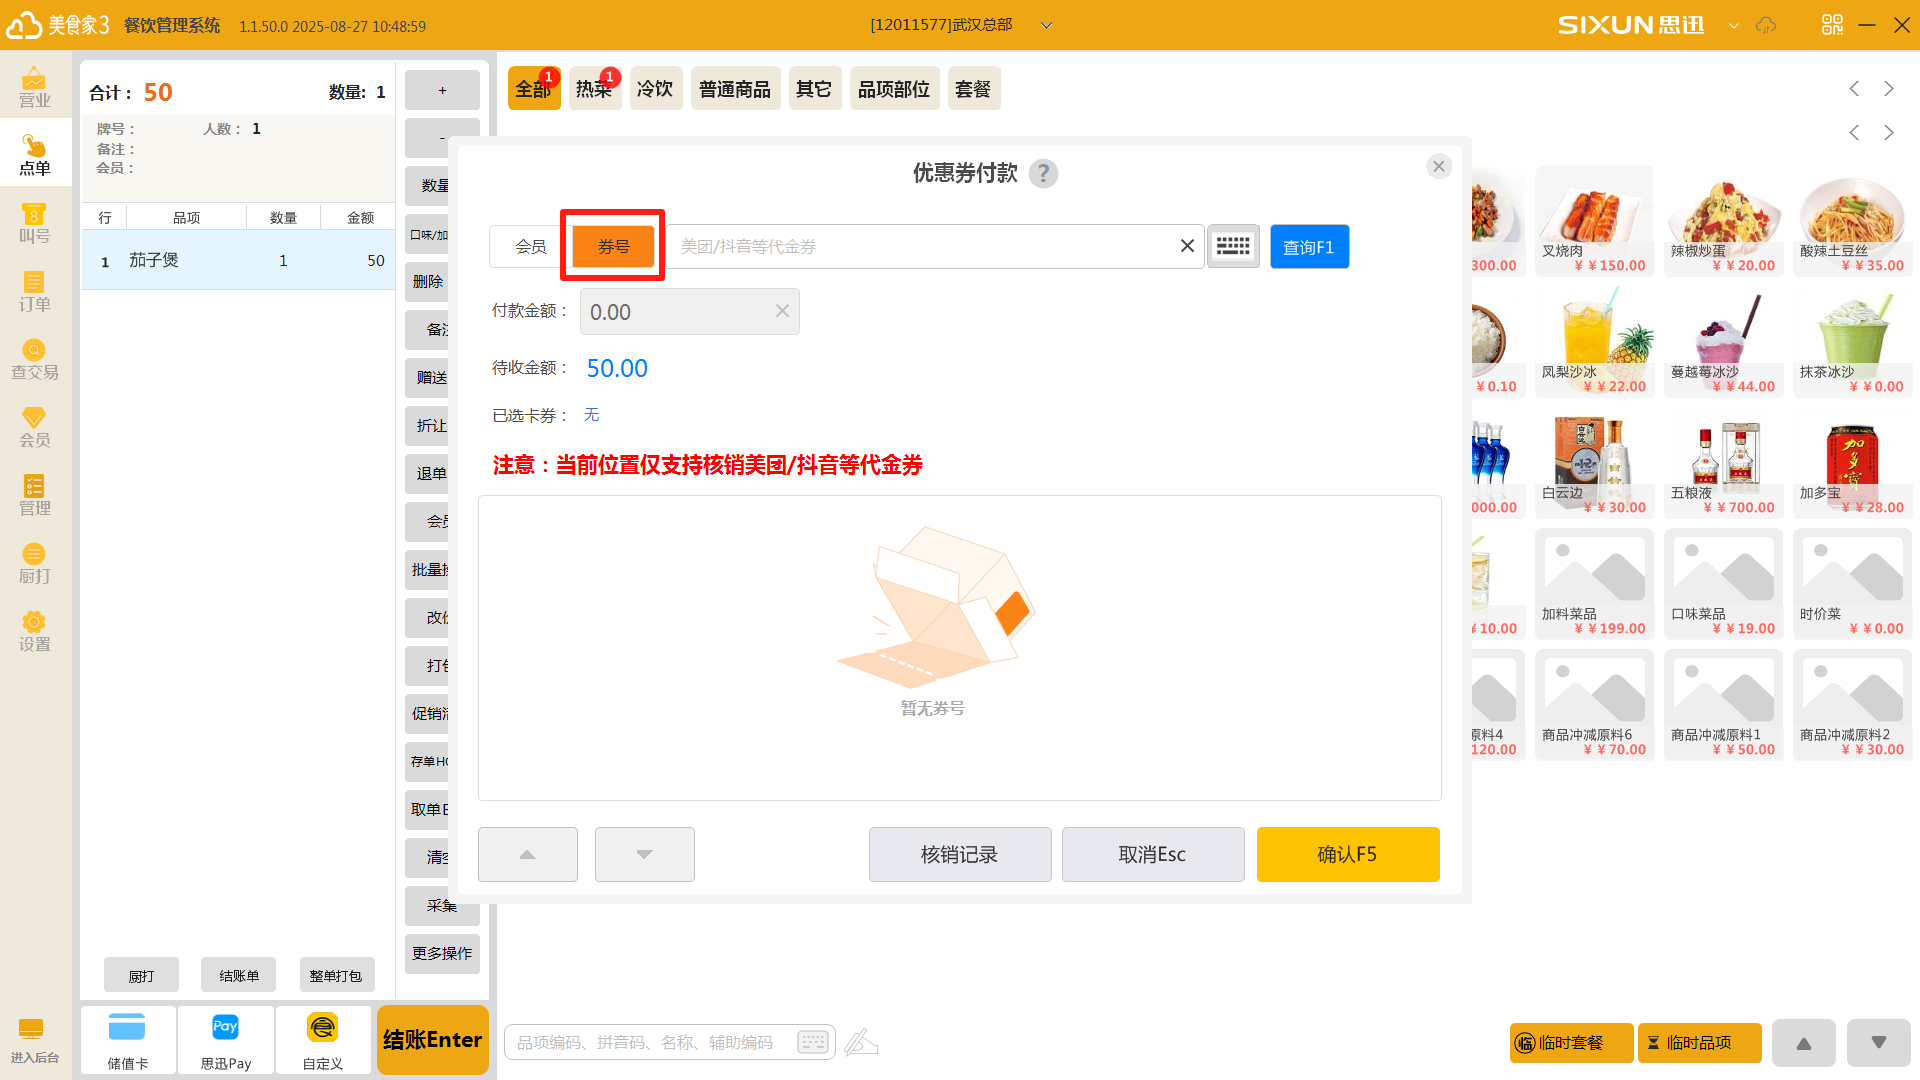Open the 查交易 sidebar icon
This screenshot has width=1920, height=1080.
coord(34,359)
